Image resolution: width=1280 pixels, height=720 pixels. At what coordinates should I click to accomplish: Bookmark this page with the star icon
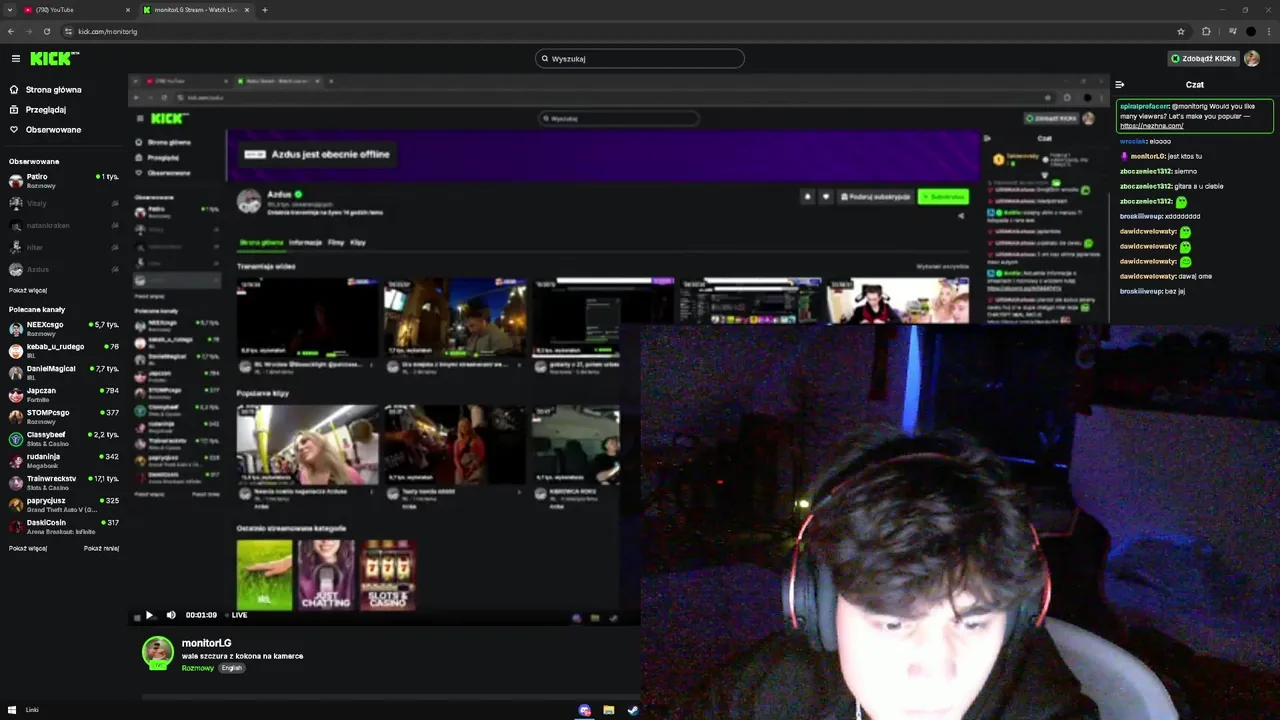(x=1181, y=31)
